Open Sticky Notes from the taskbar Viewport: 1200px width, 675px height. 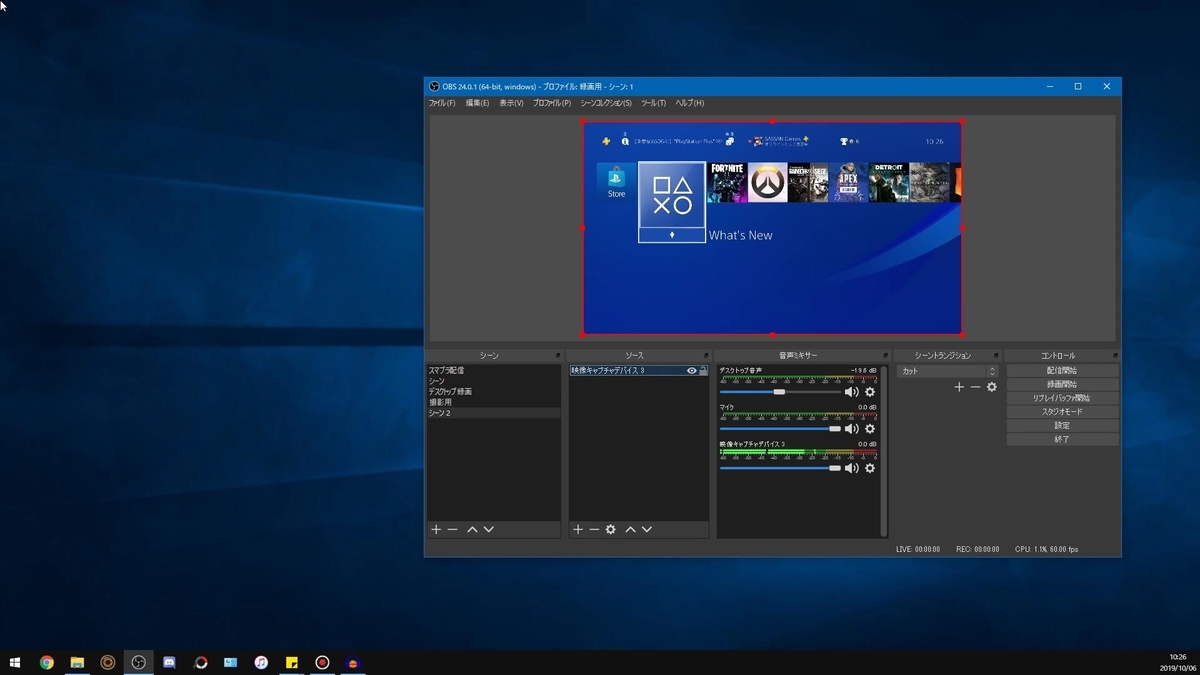tap(292, 662)
